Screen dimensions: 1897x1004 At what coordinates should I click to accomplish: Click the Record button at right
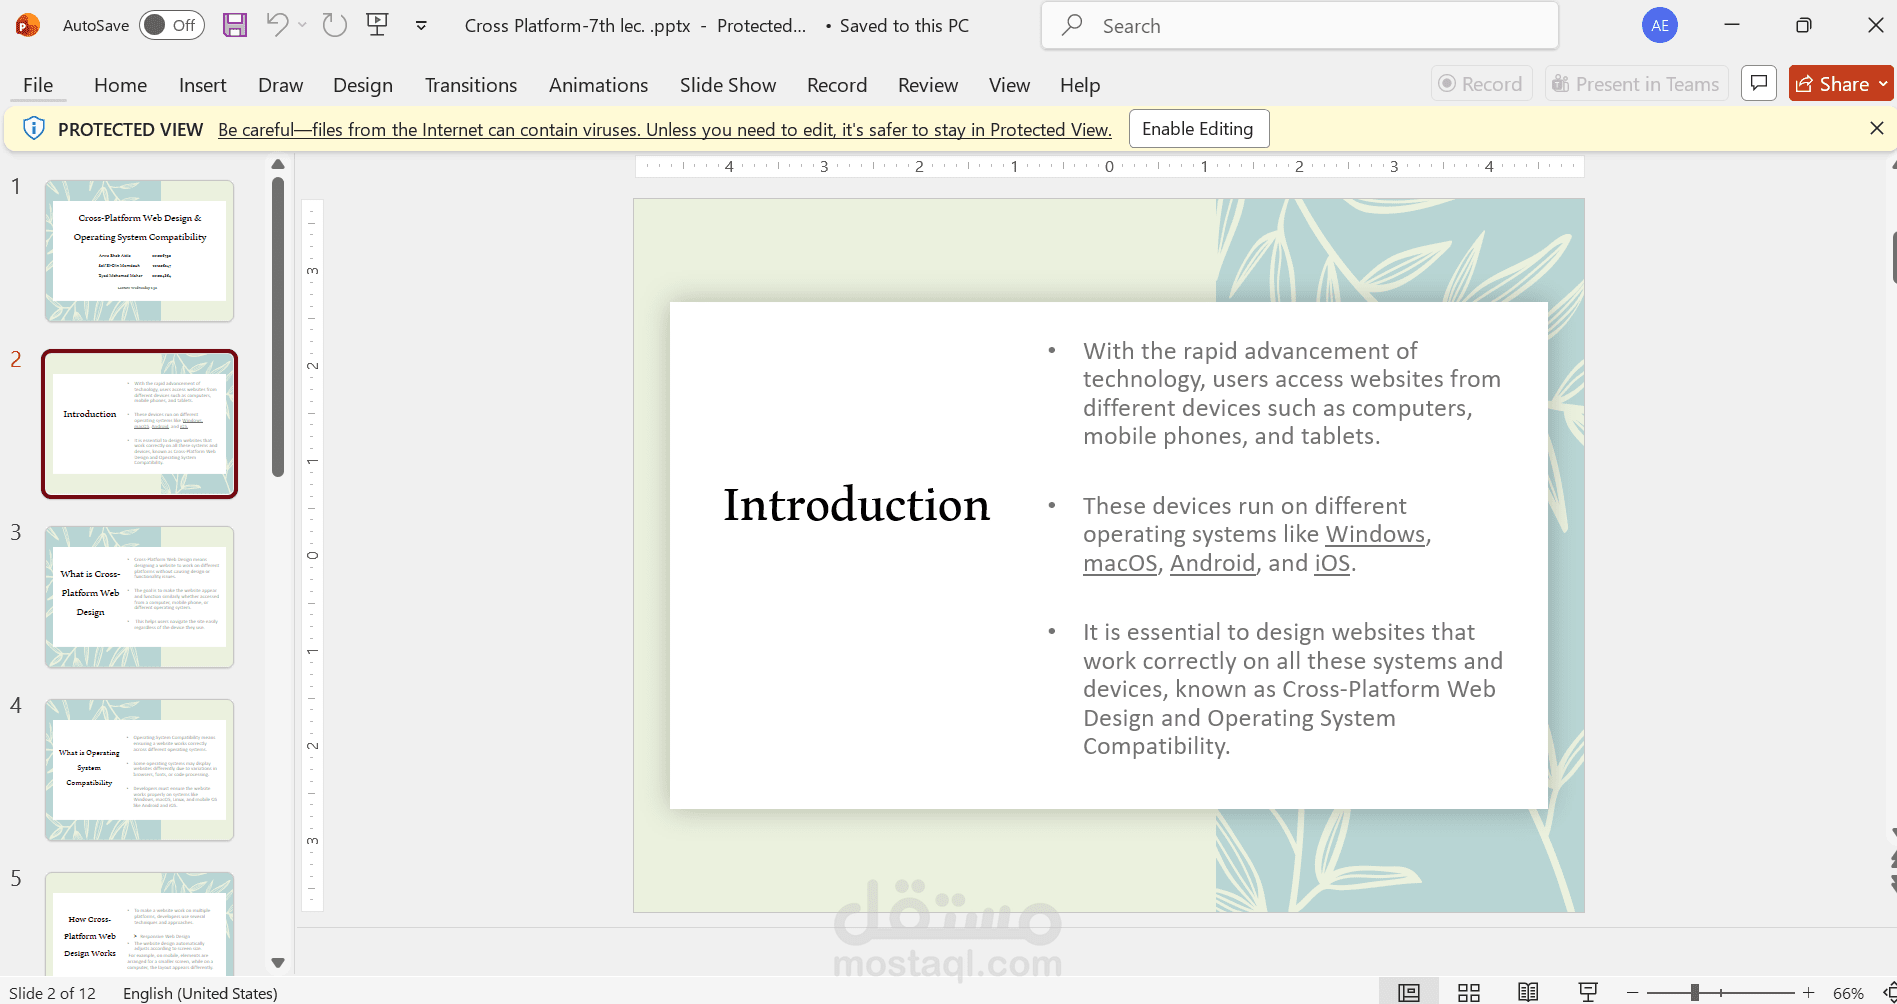(1481, 84)
